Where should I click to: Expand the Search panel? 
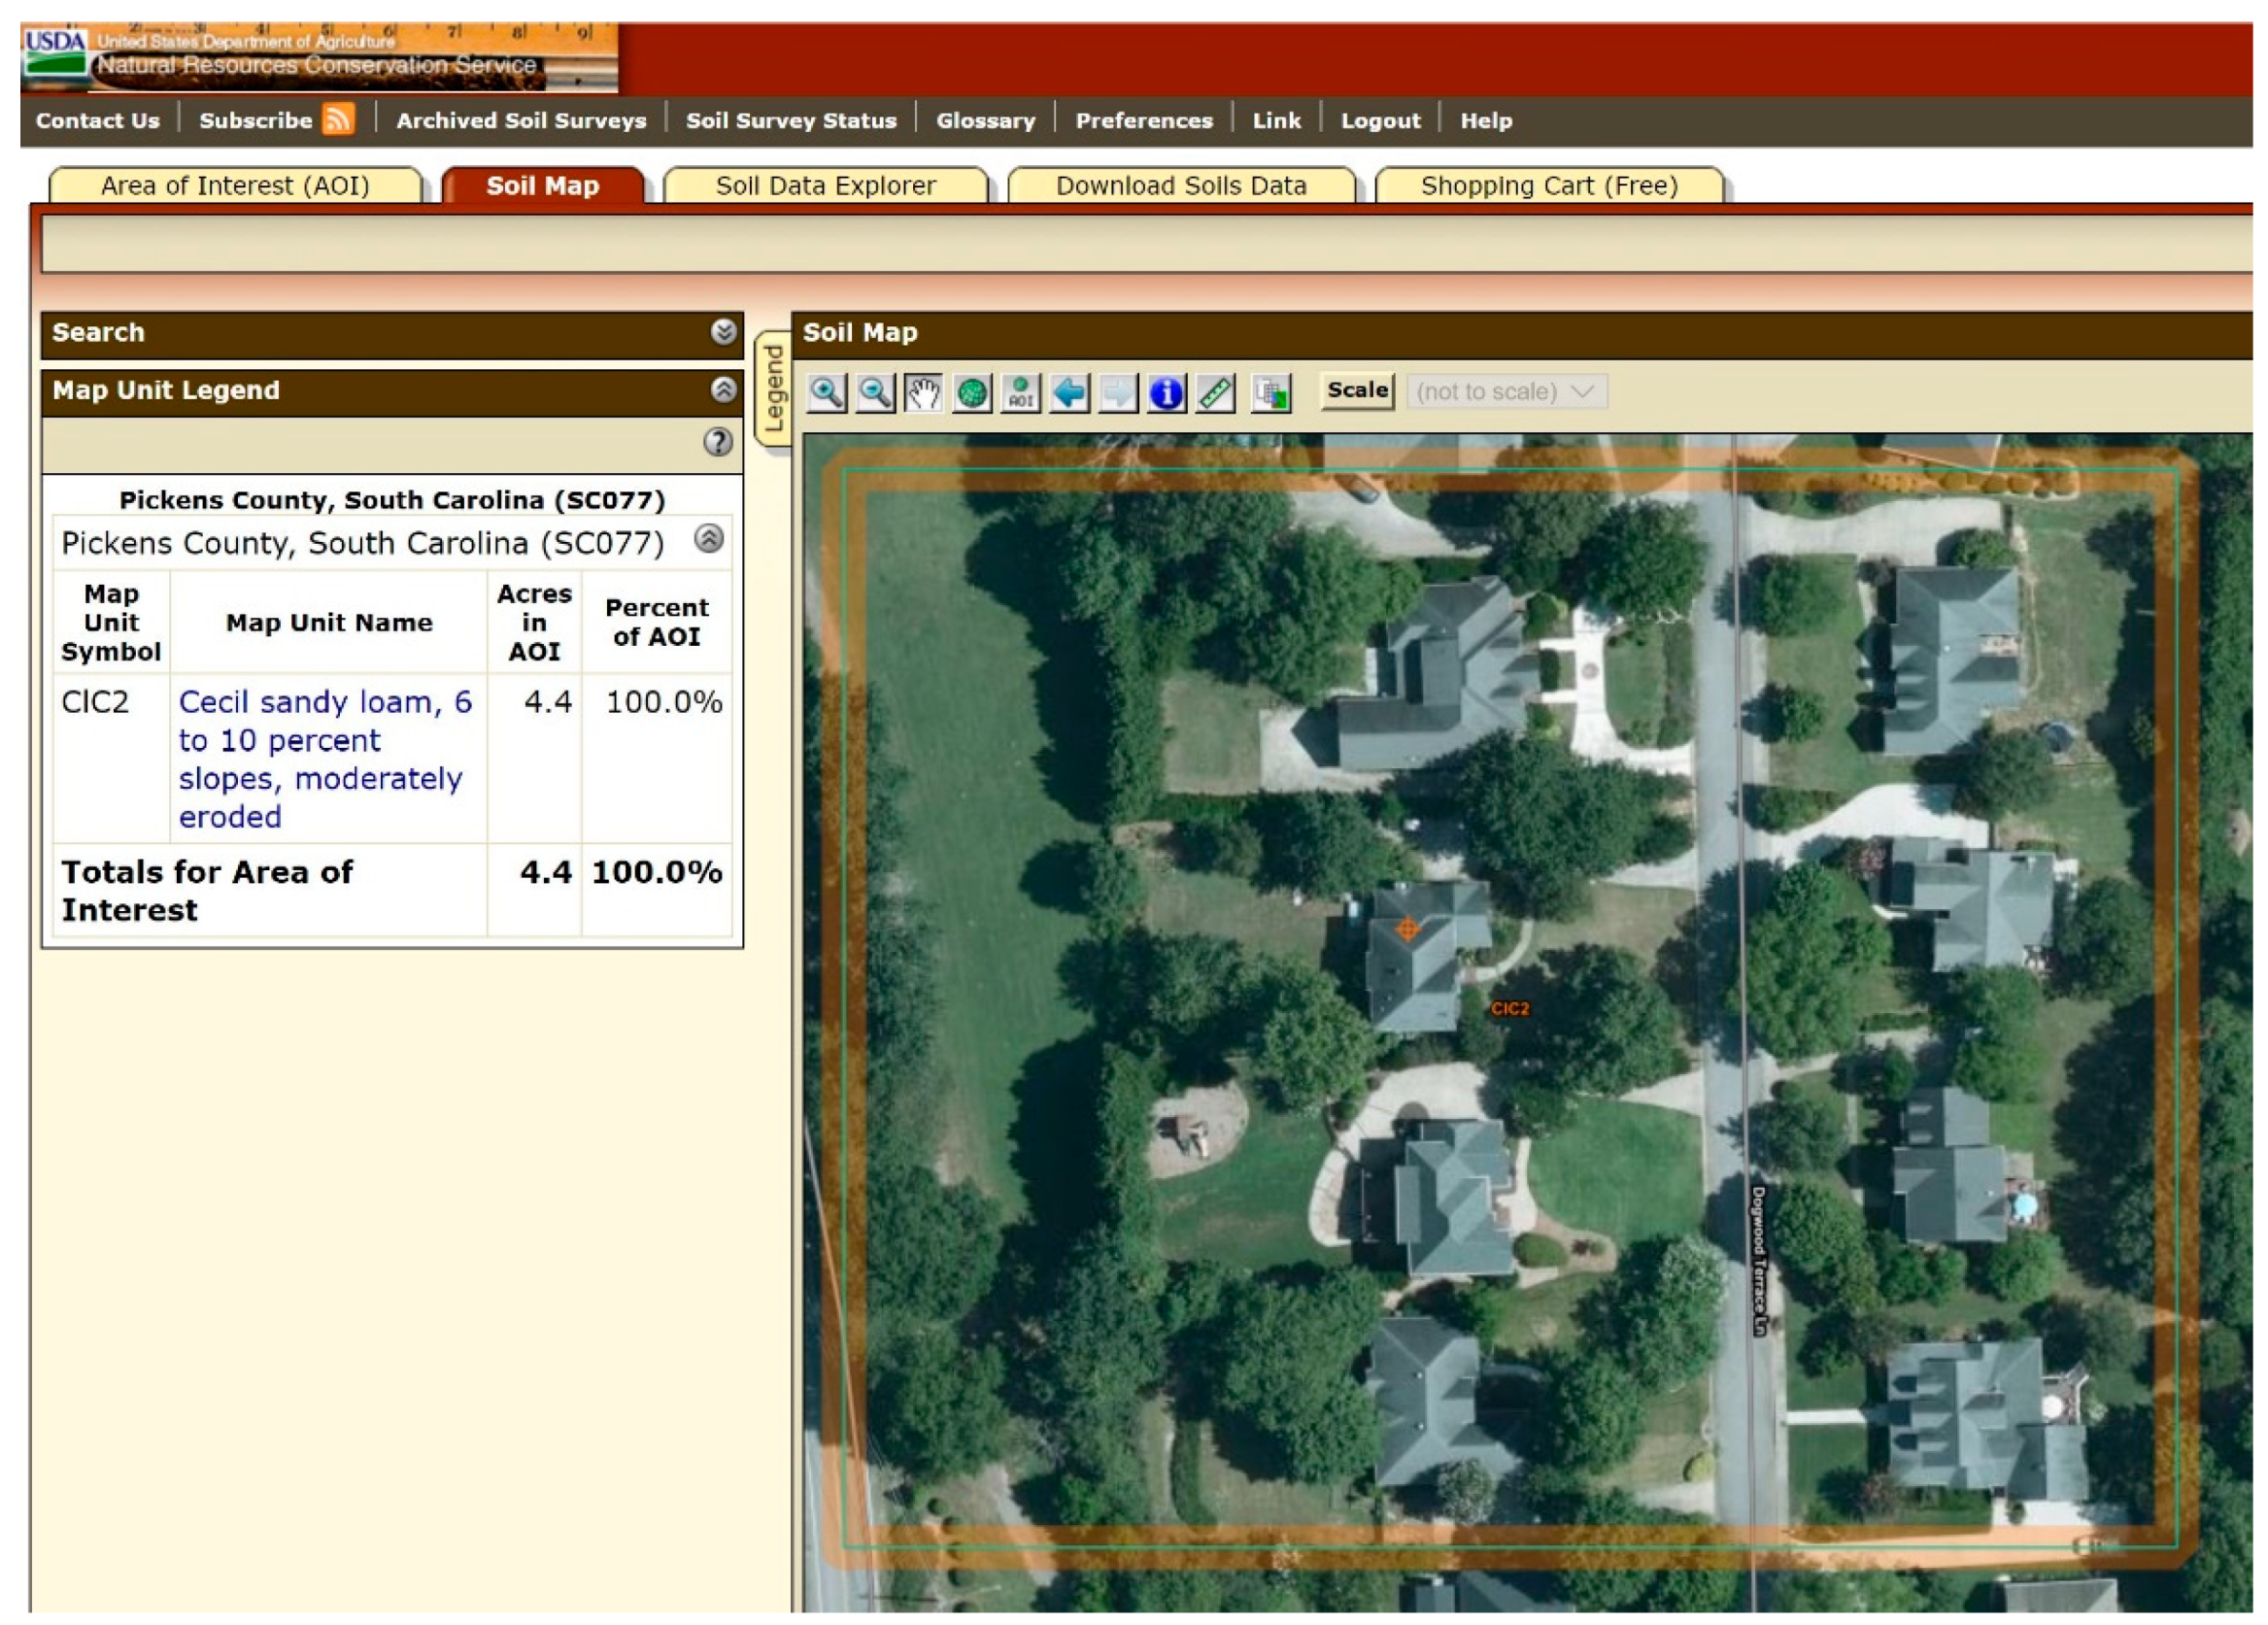(723, 332)
